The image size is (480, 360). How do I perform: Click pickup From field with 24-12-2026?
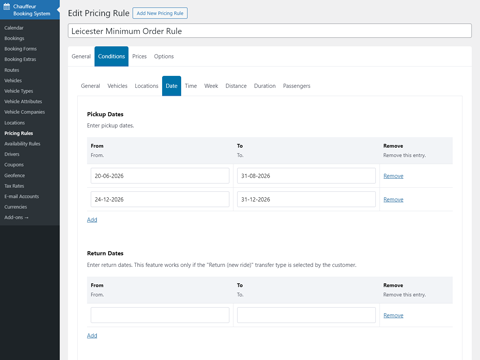click(160, 199)
